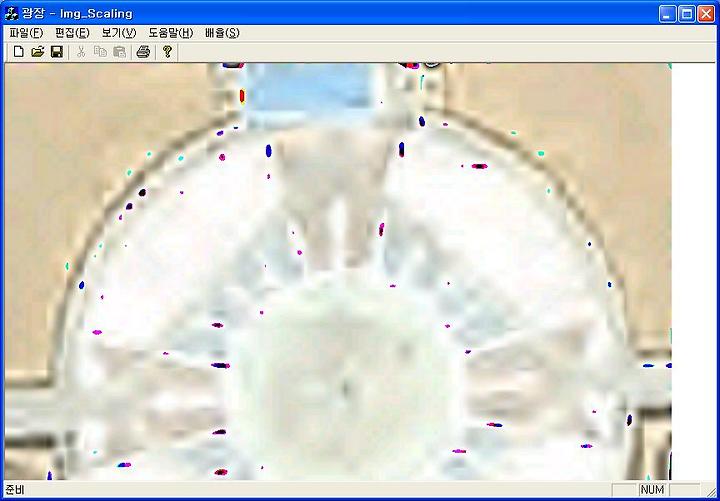The image size is (720, 501).
Task: Open the 파일(F) menu
Action: pos(26,33)
